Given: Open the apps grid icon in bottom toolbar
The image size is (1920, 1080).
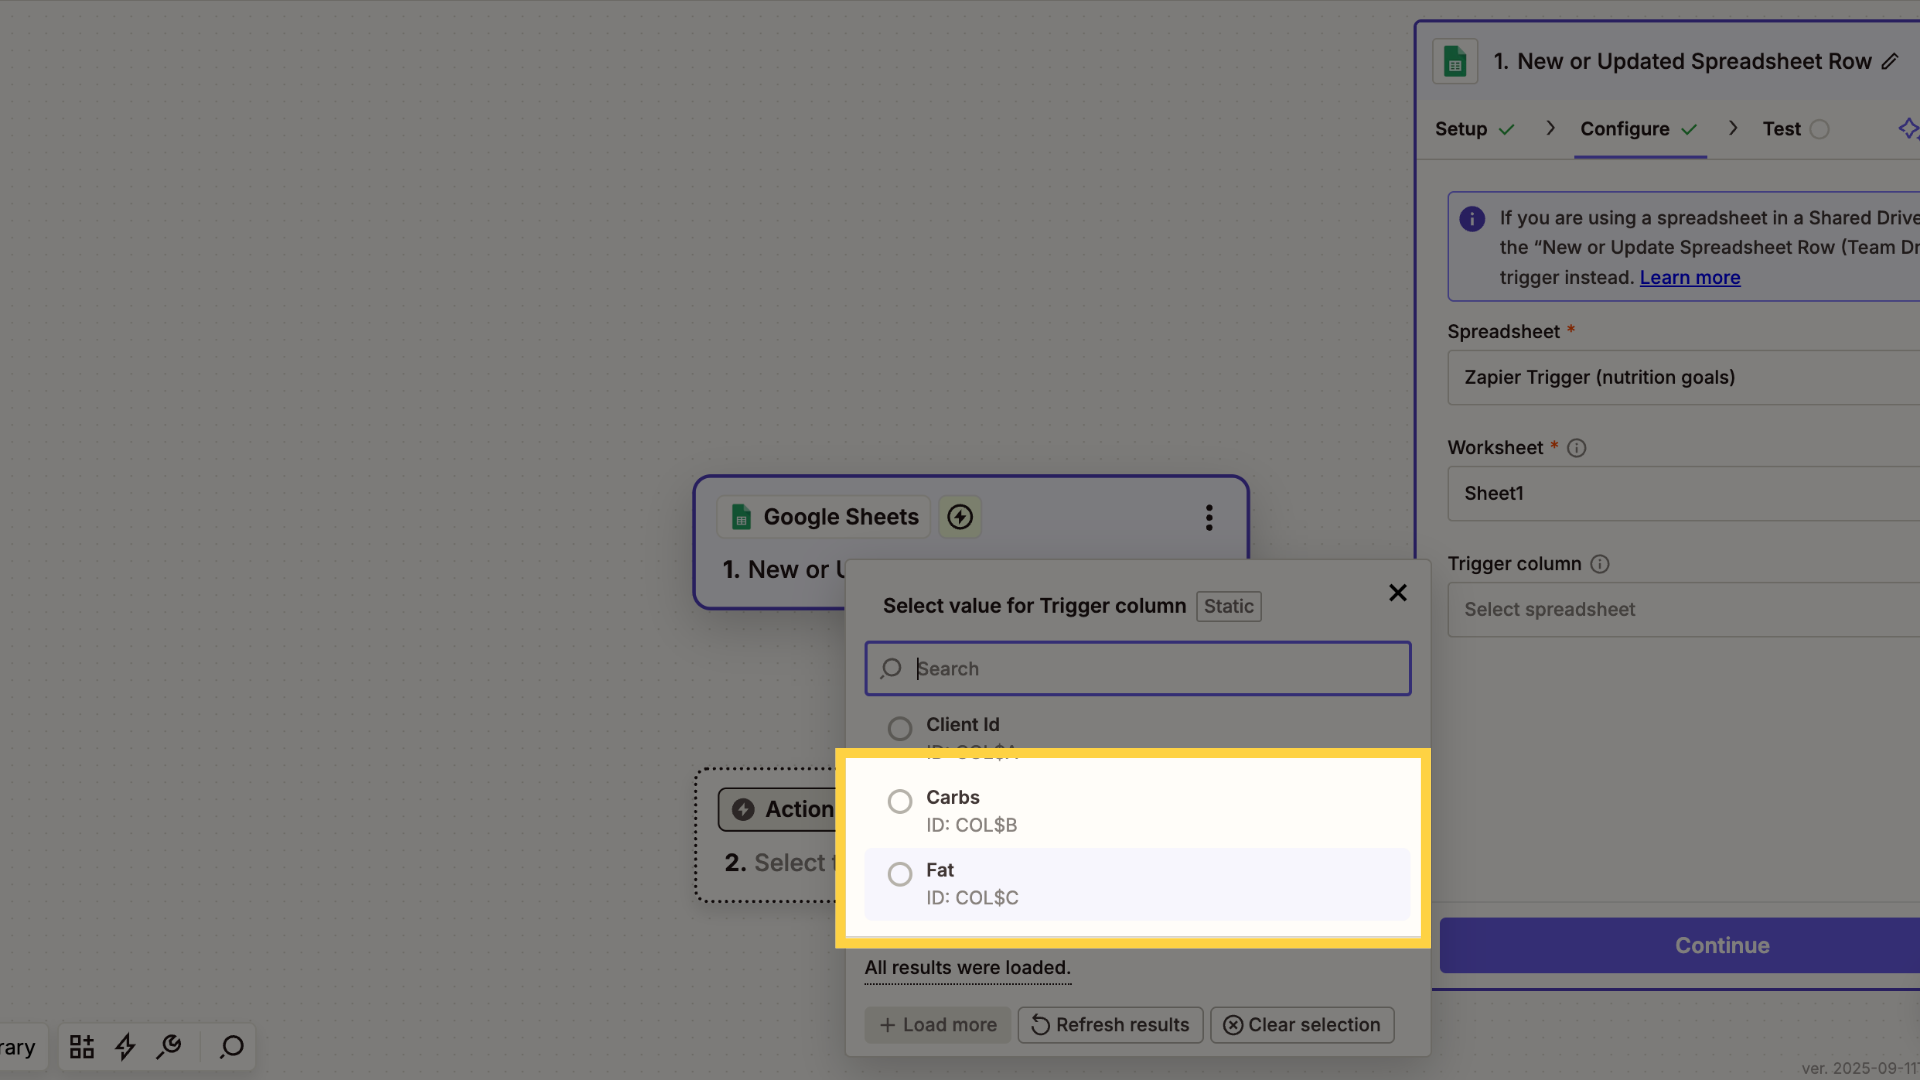Looking at the screenshot, I should (82, 1047).
